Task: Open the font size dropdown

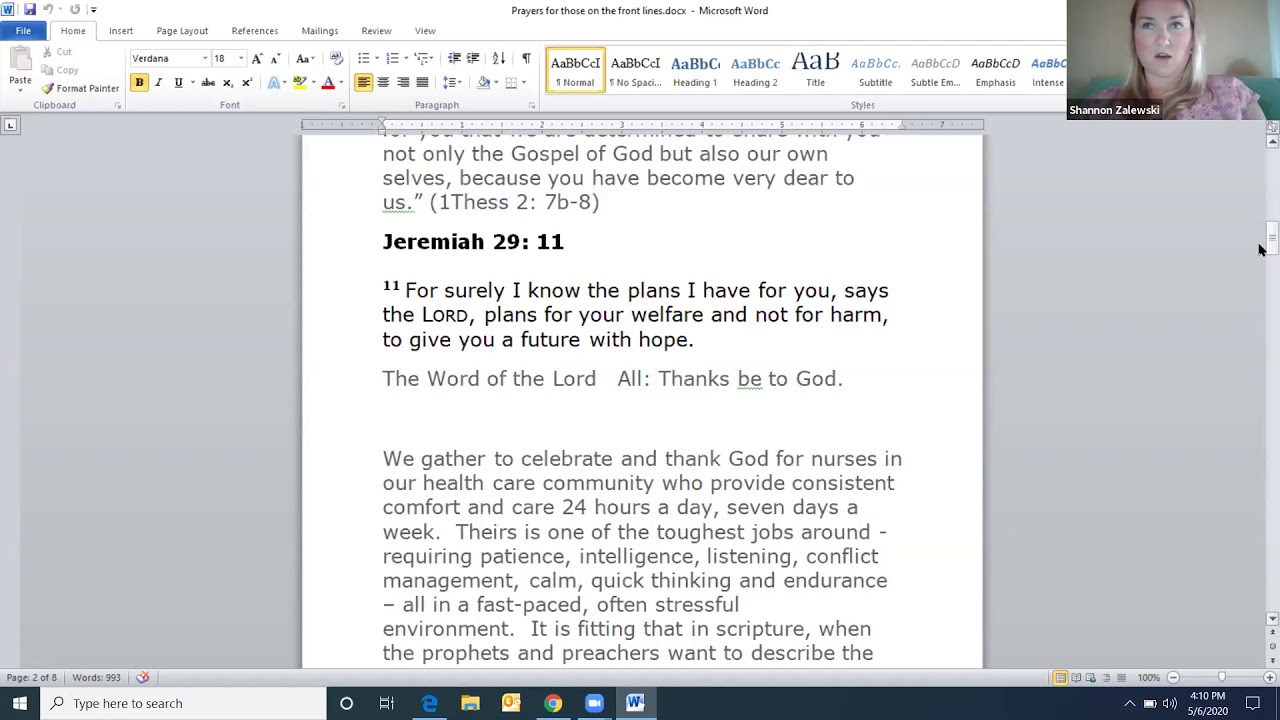Action: pyautogui.click(x=240, y=58)
